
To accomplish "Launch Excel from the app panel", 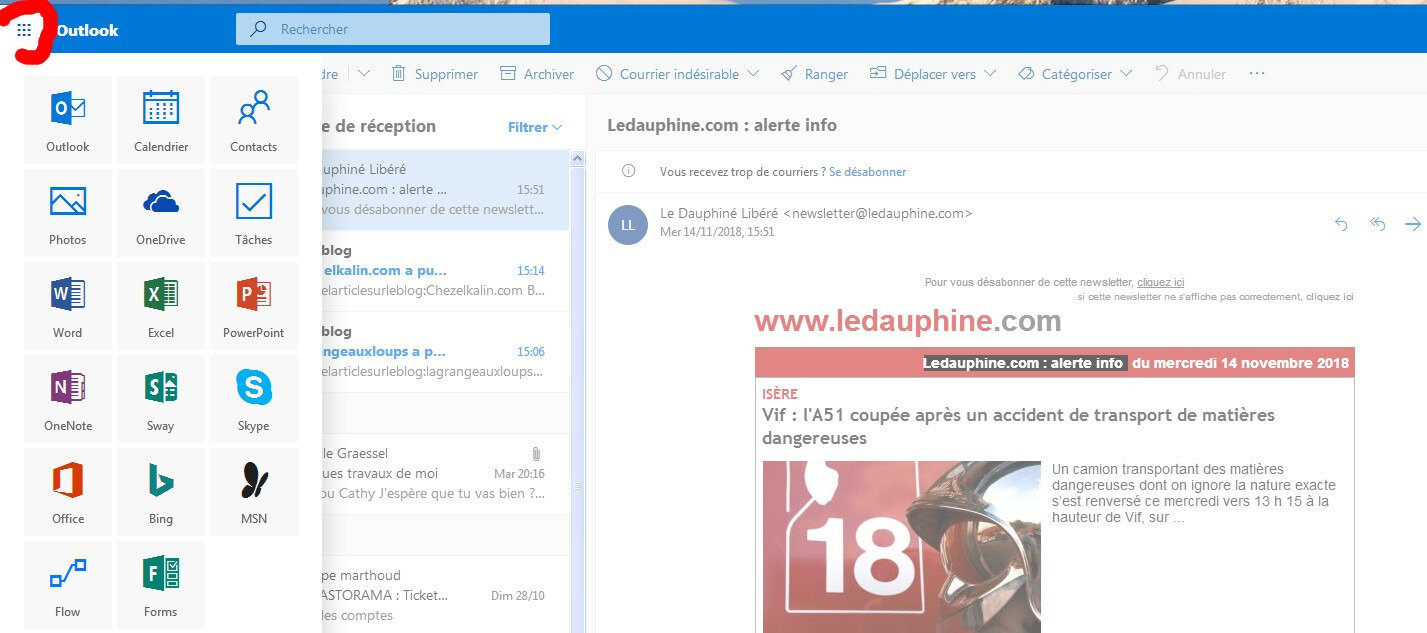I will [x=161, y=306].
